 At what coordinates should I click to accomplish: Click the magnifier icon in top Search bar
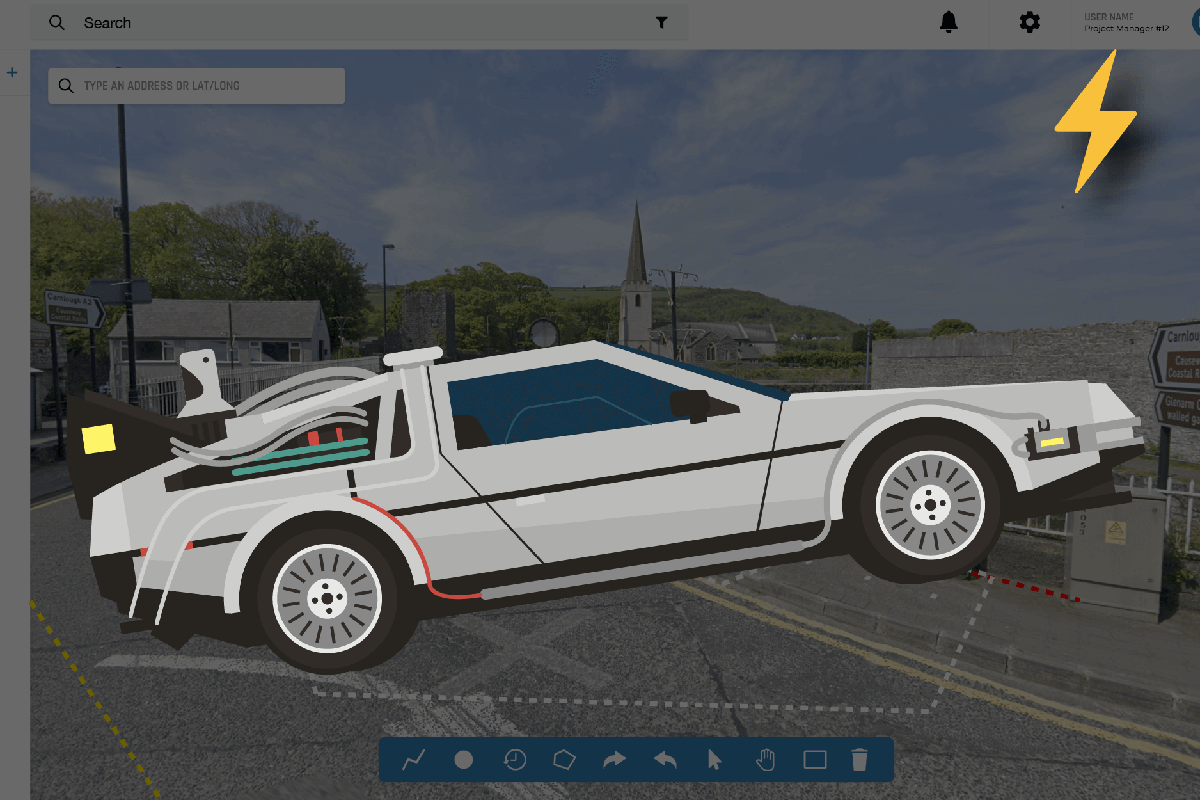57,22
